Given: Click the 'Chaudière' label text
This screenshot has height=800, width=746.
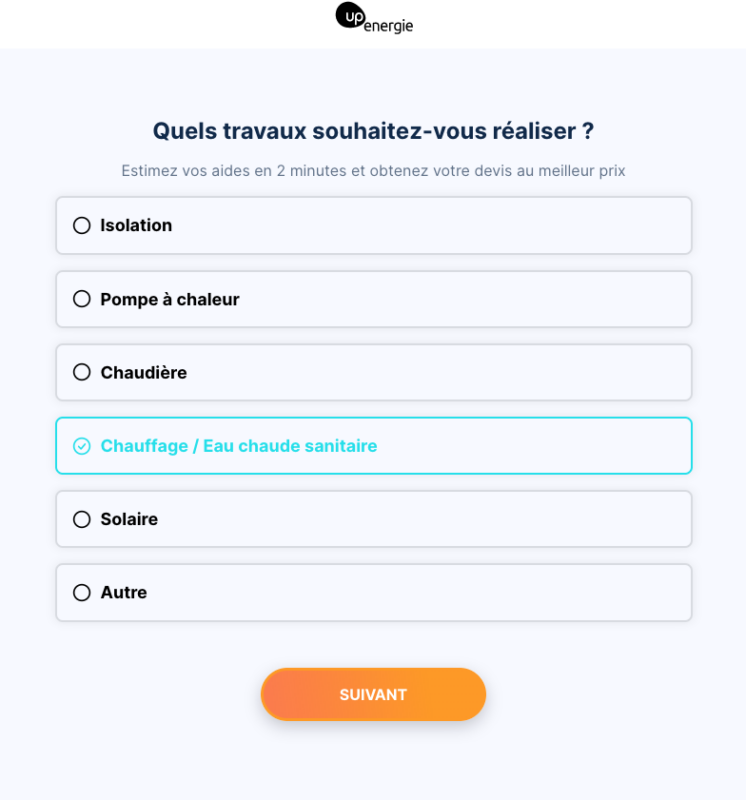Looking at the screenshot, I should pyautogui.click(x=143, y=373).
